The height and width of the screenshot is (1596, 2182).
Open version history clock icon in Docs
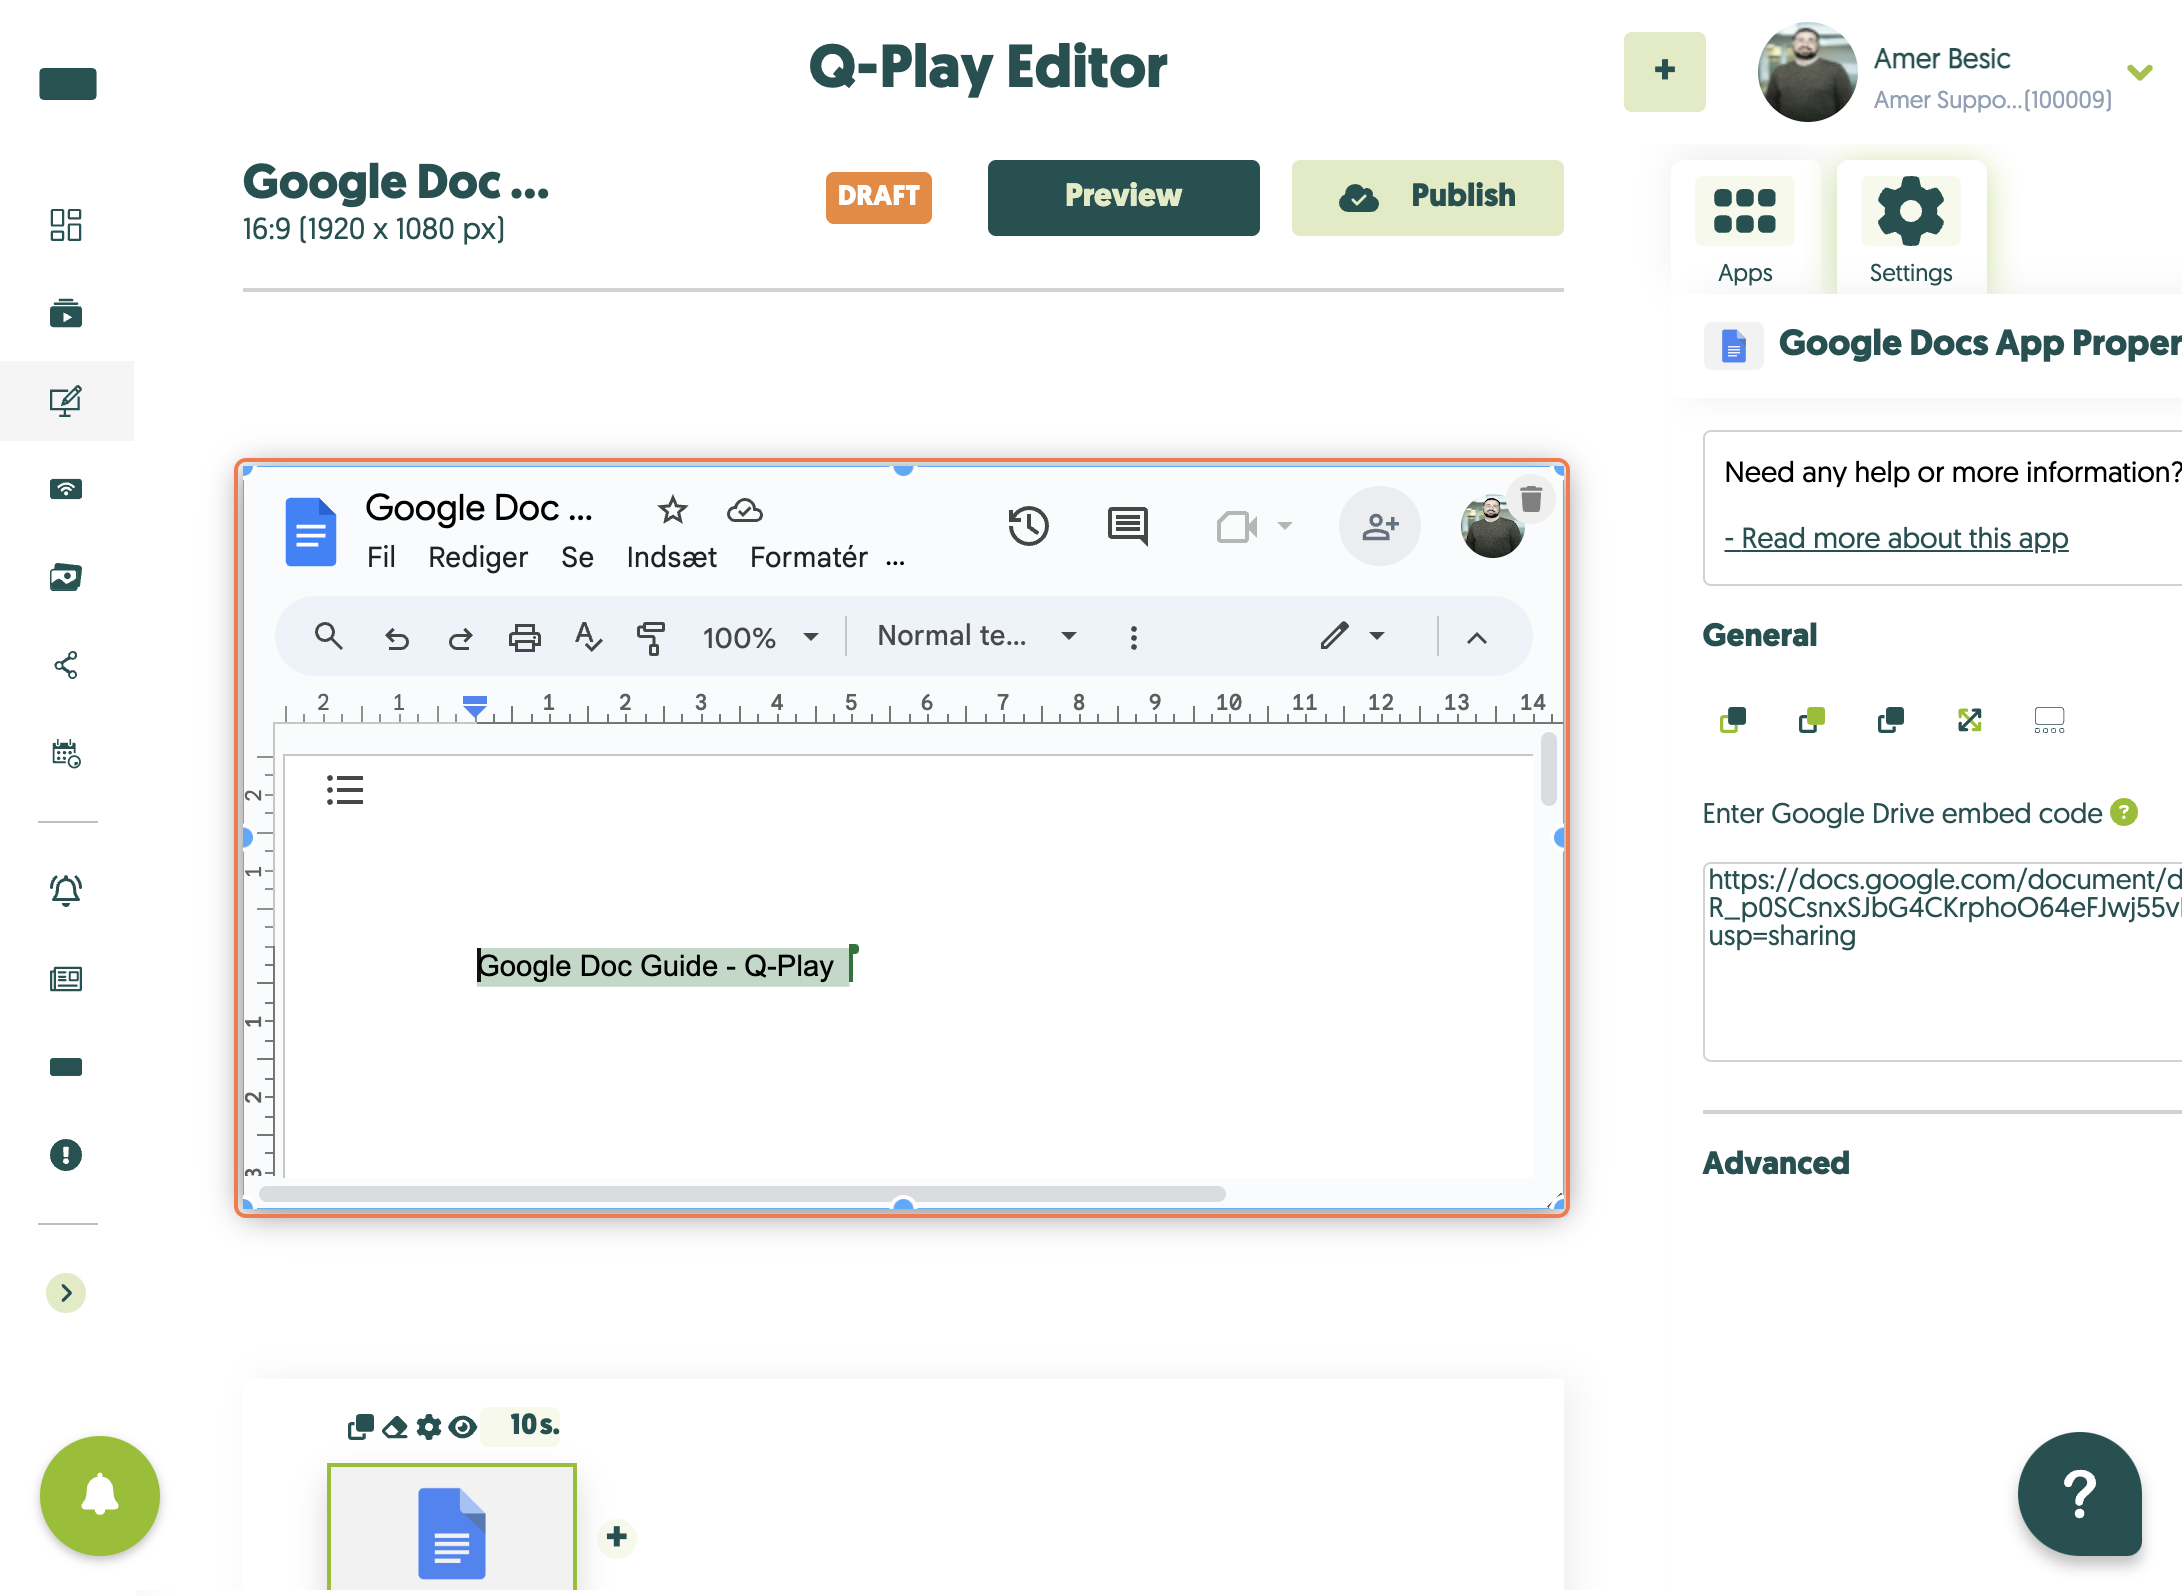point(1028,526)
